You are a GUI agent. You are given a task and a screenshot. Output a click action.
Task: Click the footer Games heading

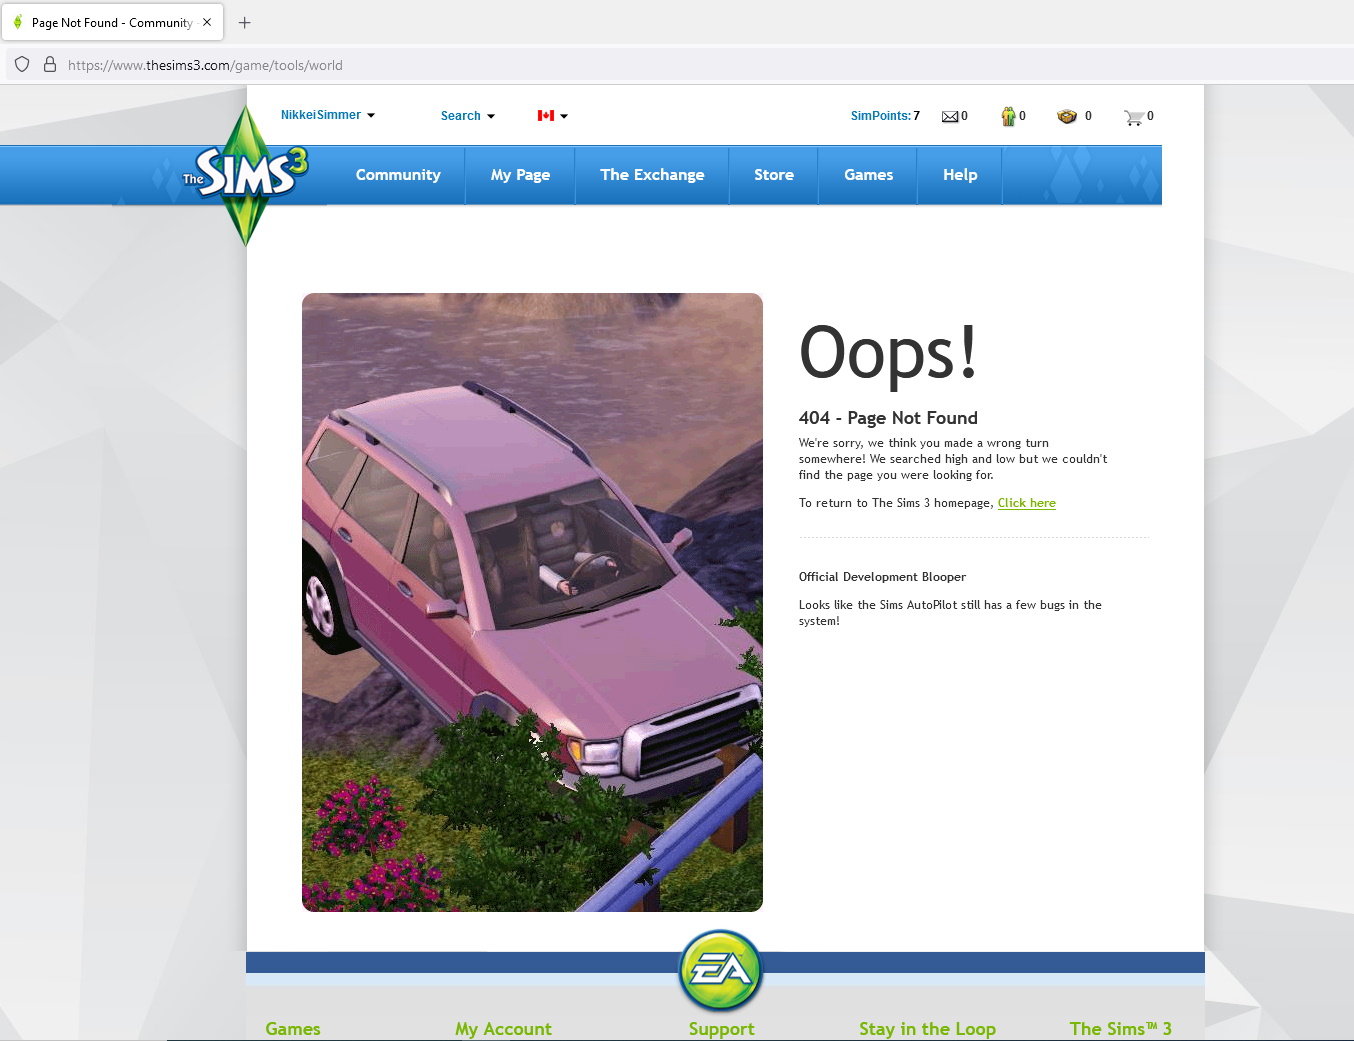coord(293,1029)
